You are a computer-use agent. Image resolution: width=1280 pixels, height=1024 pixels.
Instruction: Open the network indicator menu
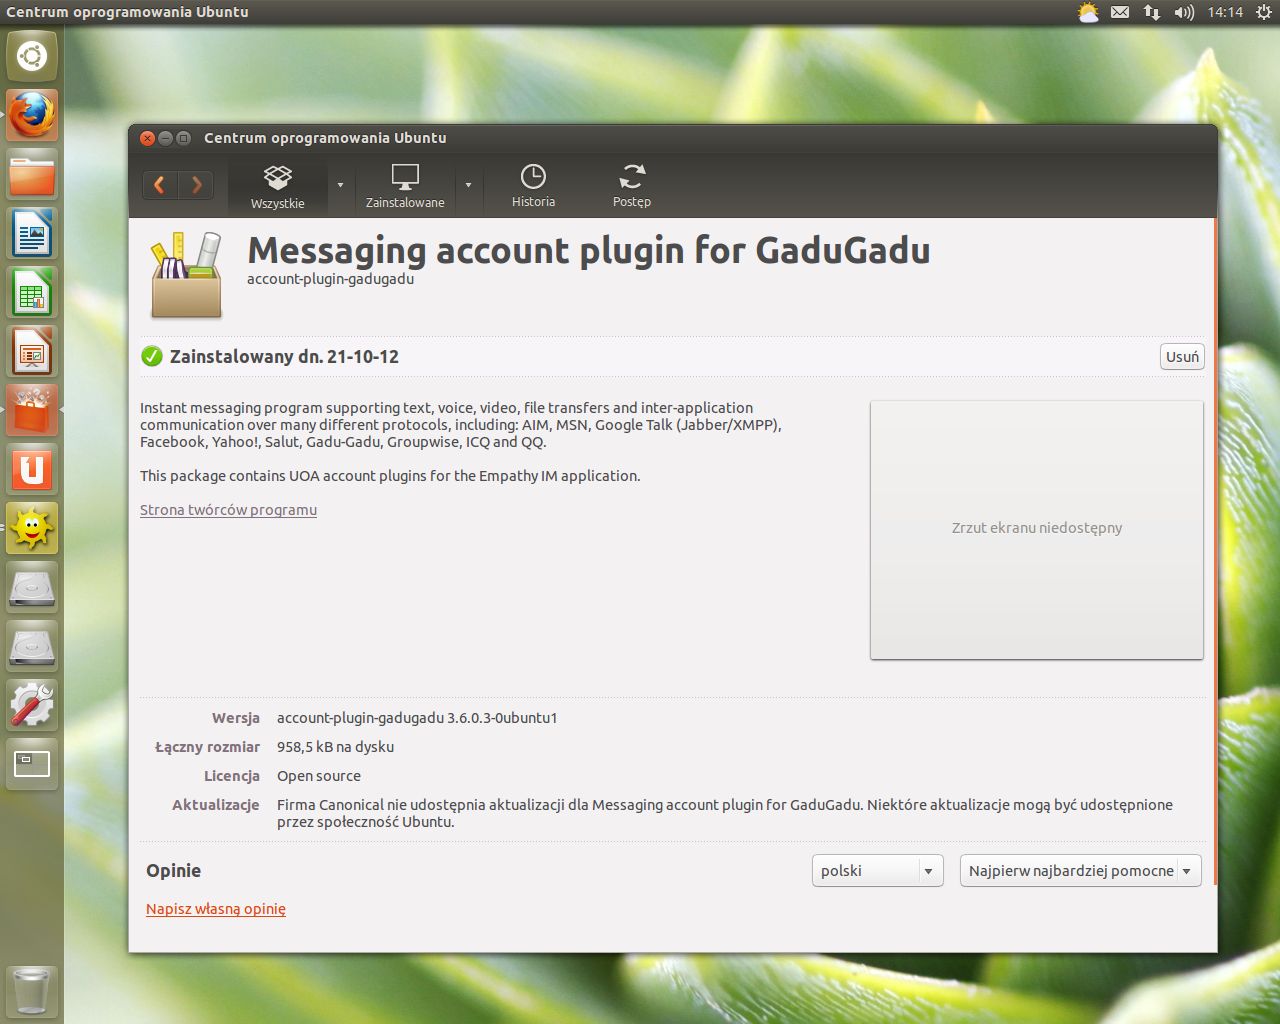(1152, 12)
